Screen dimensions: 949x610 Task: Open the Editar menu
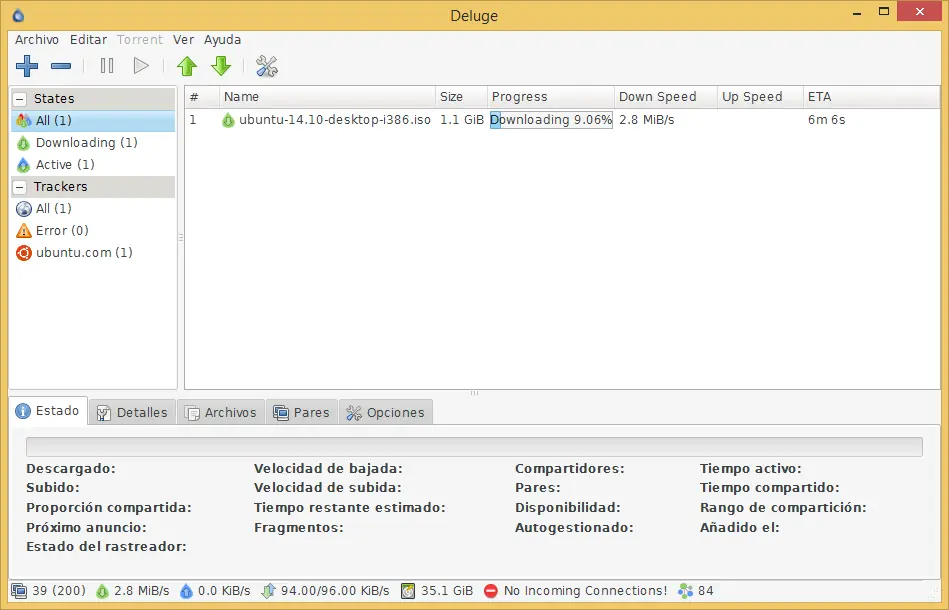point(88,39)
